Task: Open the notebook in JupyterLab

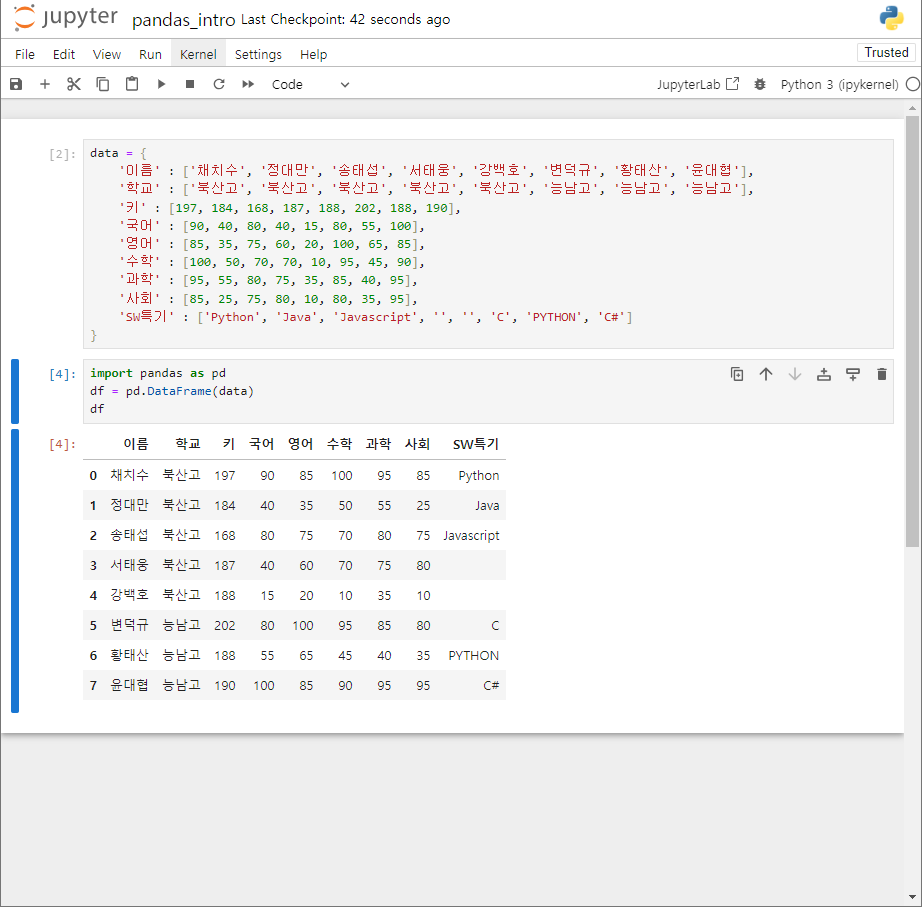Action: (697, 84)
